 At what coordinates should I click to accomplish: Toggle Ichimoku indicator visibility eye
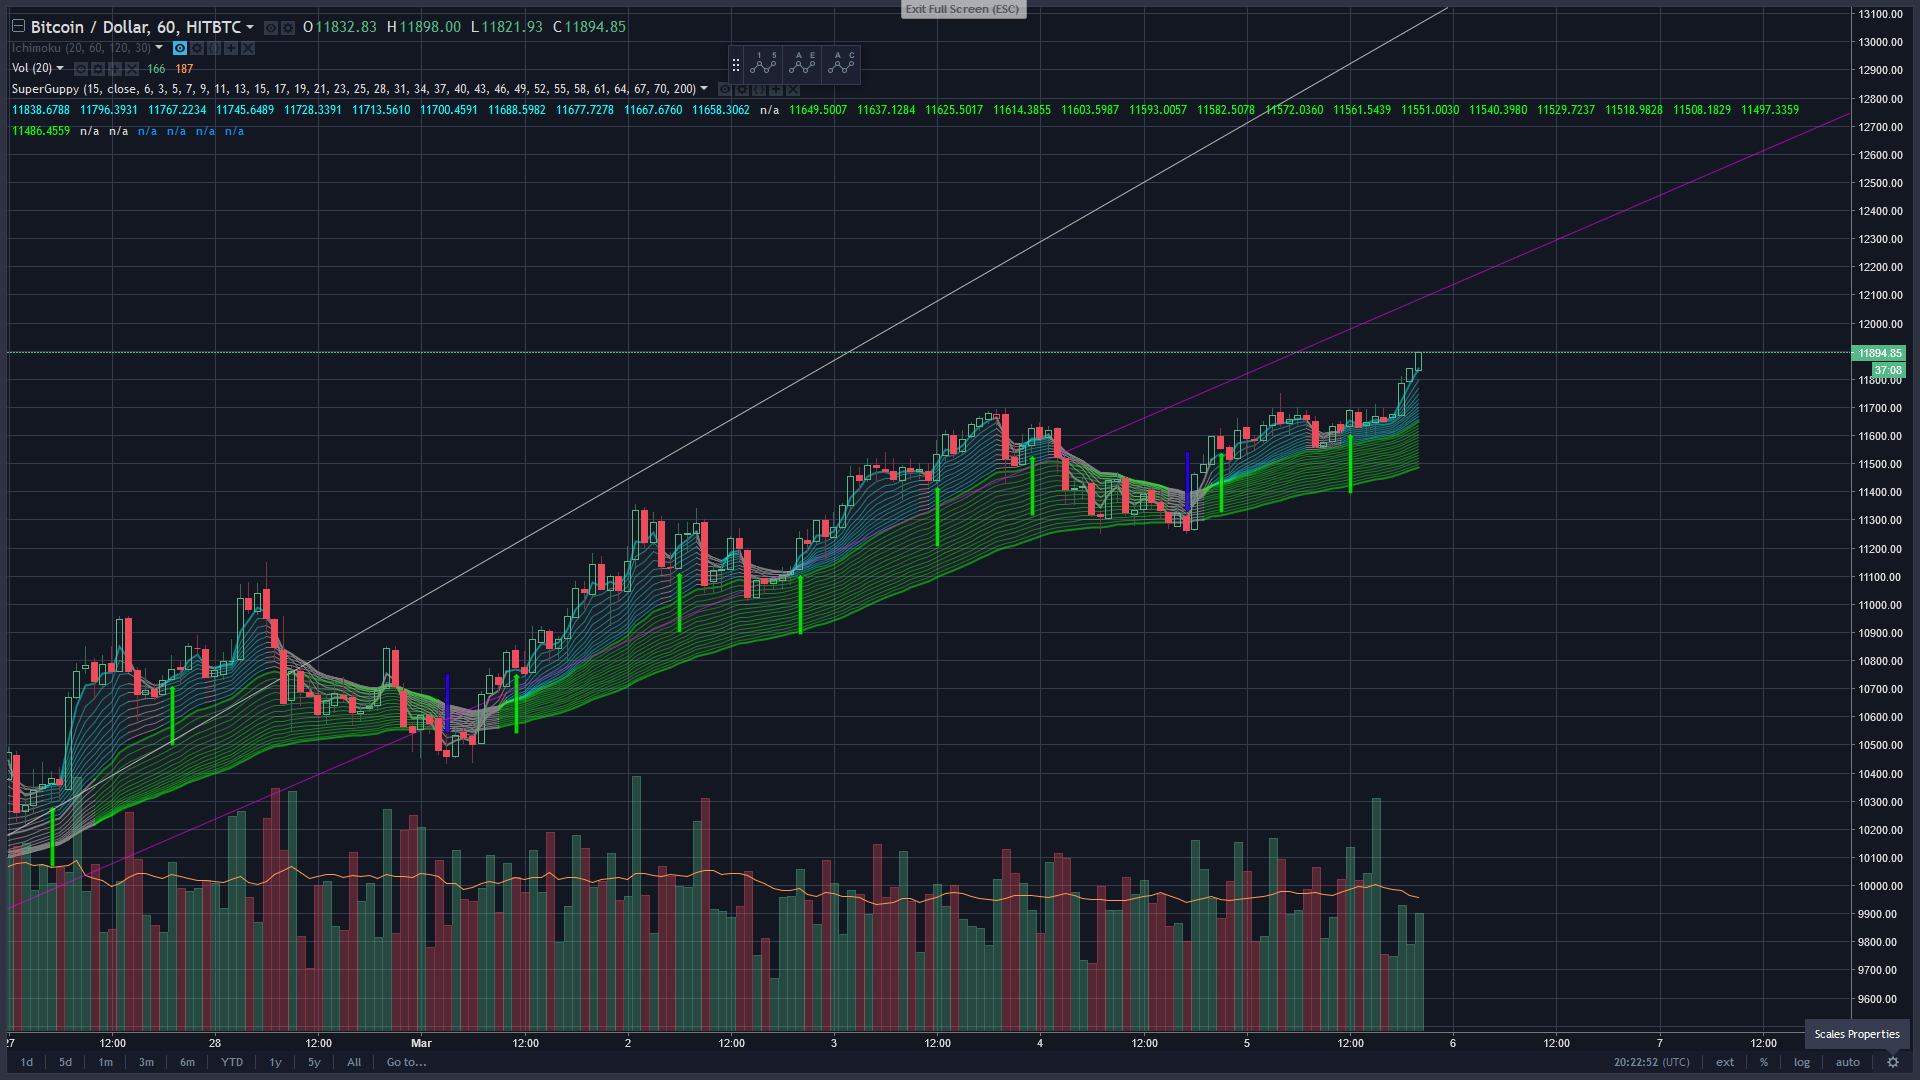(180, 48)
